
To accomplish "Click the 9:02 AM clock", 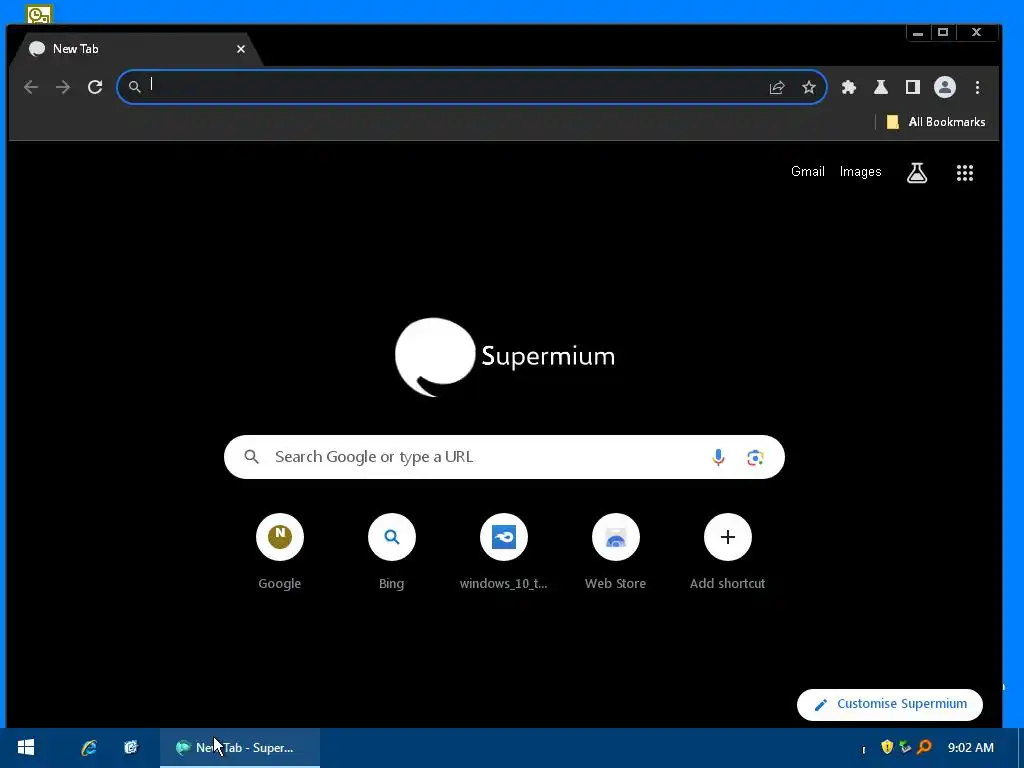I will [x=970, y=748].
